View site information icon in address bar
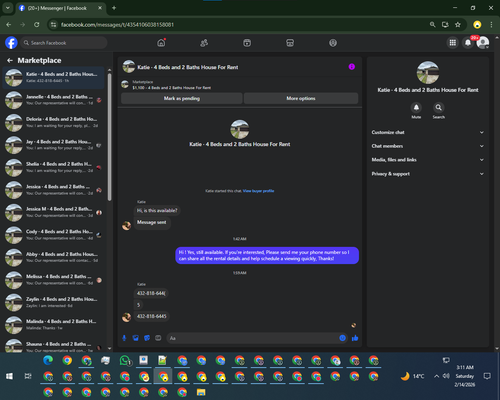The width and height of the screenshot is (500, 400). pos(53,25)
